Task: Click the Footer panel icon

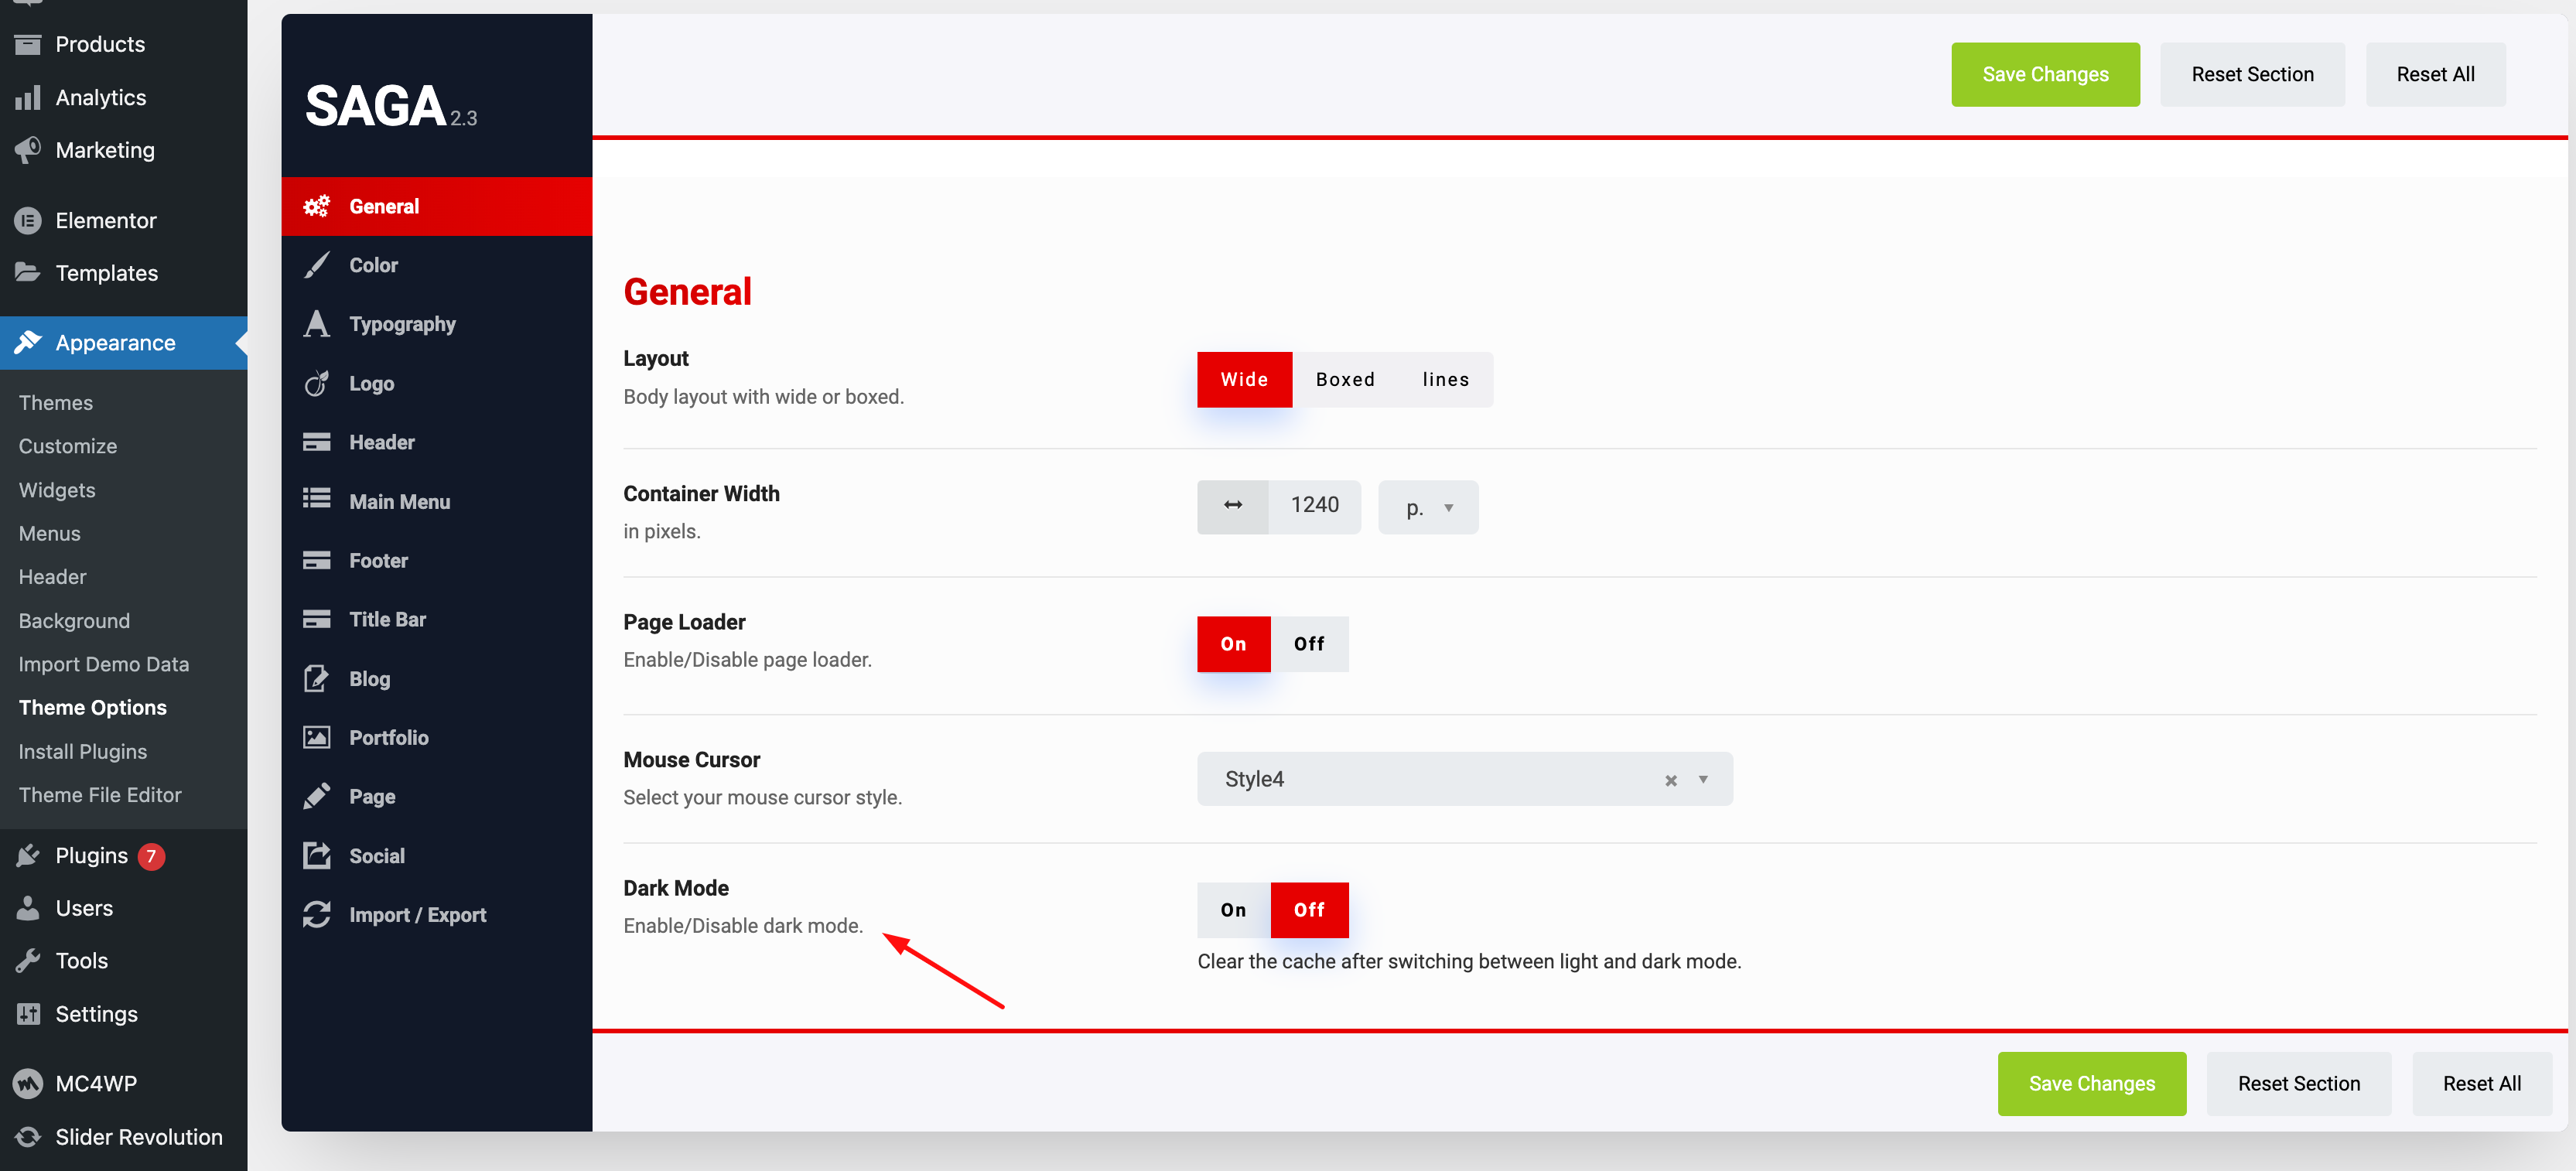Action: point(316,560)
